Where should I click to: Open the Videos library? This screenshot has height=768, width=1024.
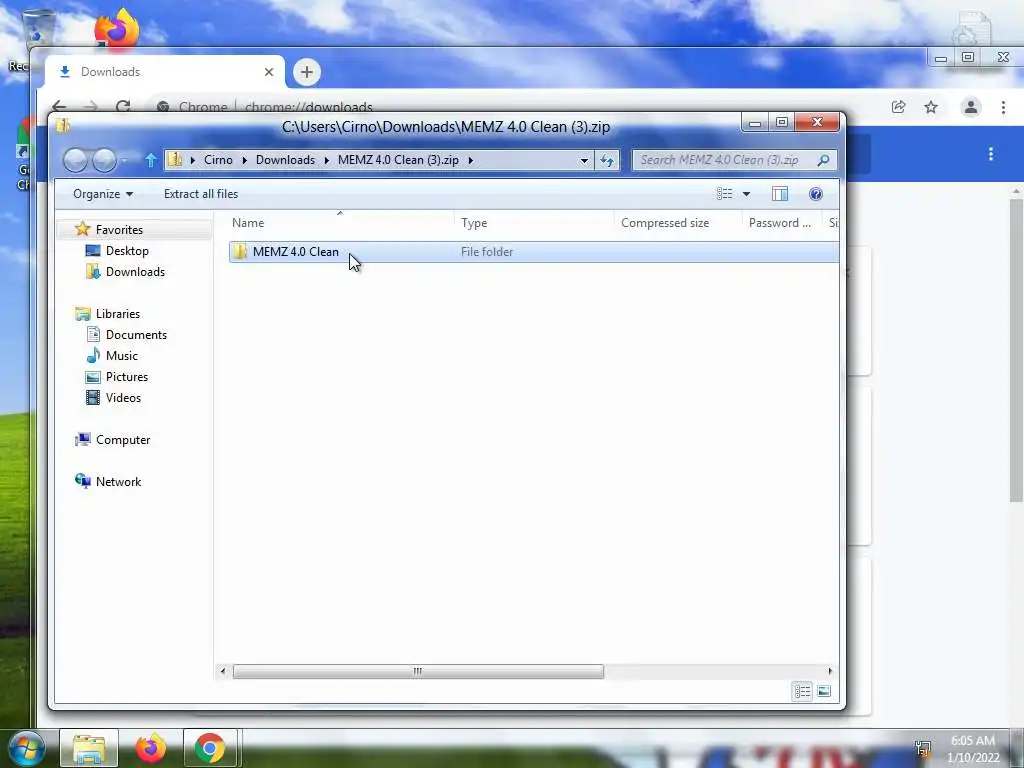tap(123, 398)
